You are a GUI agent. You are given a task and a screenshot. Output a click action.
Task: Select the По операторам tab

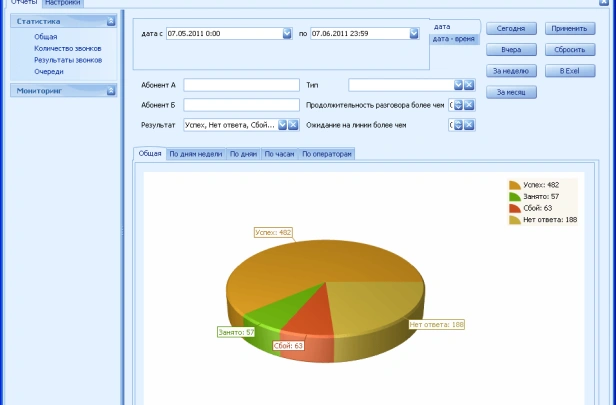[x=328, y=154]
